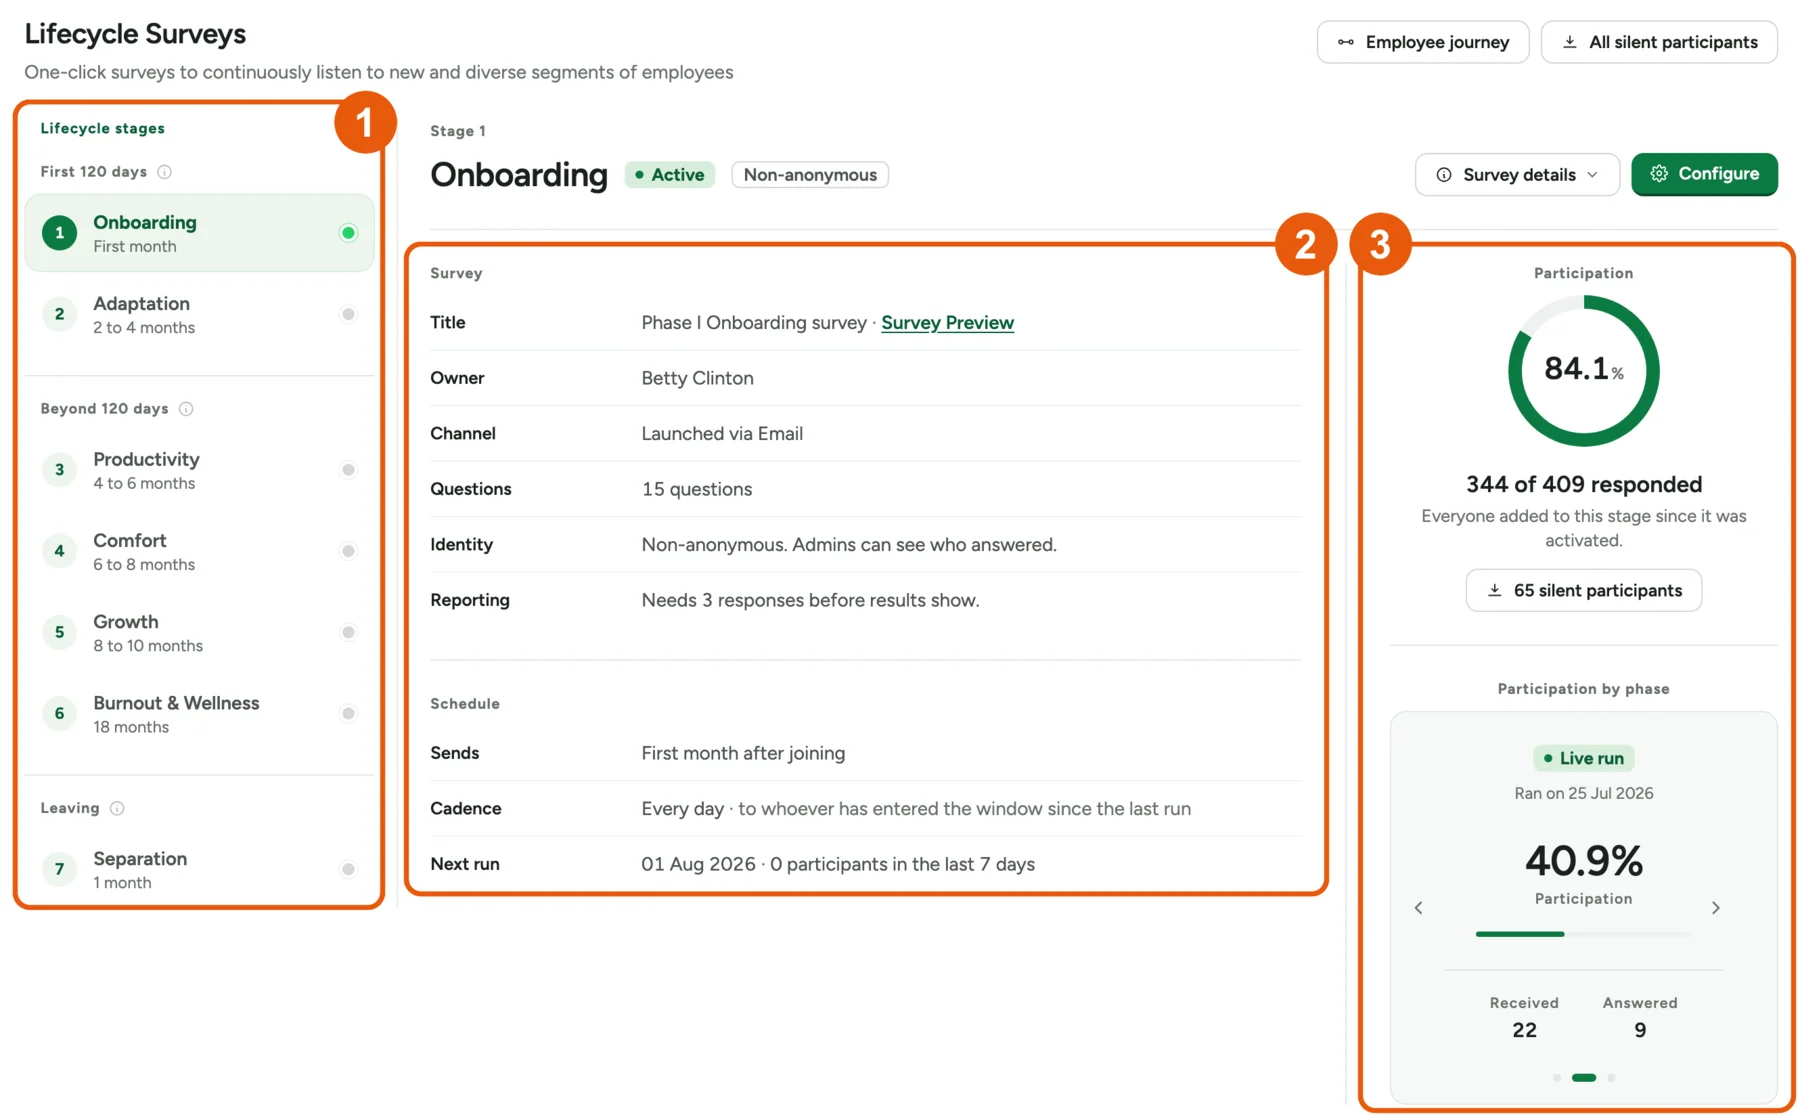Screen dimensions: 1800x1117
Task: Click the first carousel pagination dot
Action: click(1557, 1078)
